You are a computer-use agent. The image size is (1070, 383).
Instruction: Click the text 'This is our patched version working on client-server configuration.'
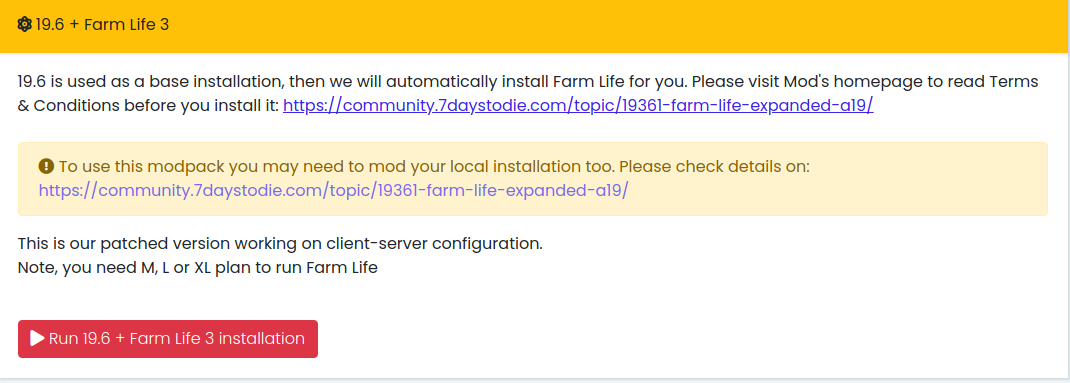click(x=280, y=243)
